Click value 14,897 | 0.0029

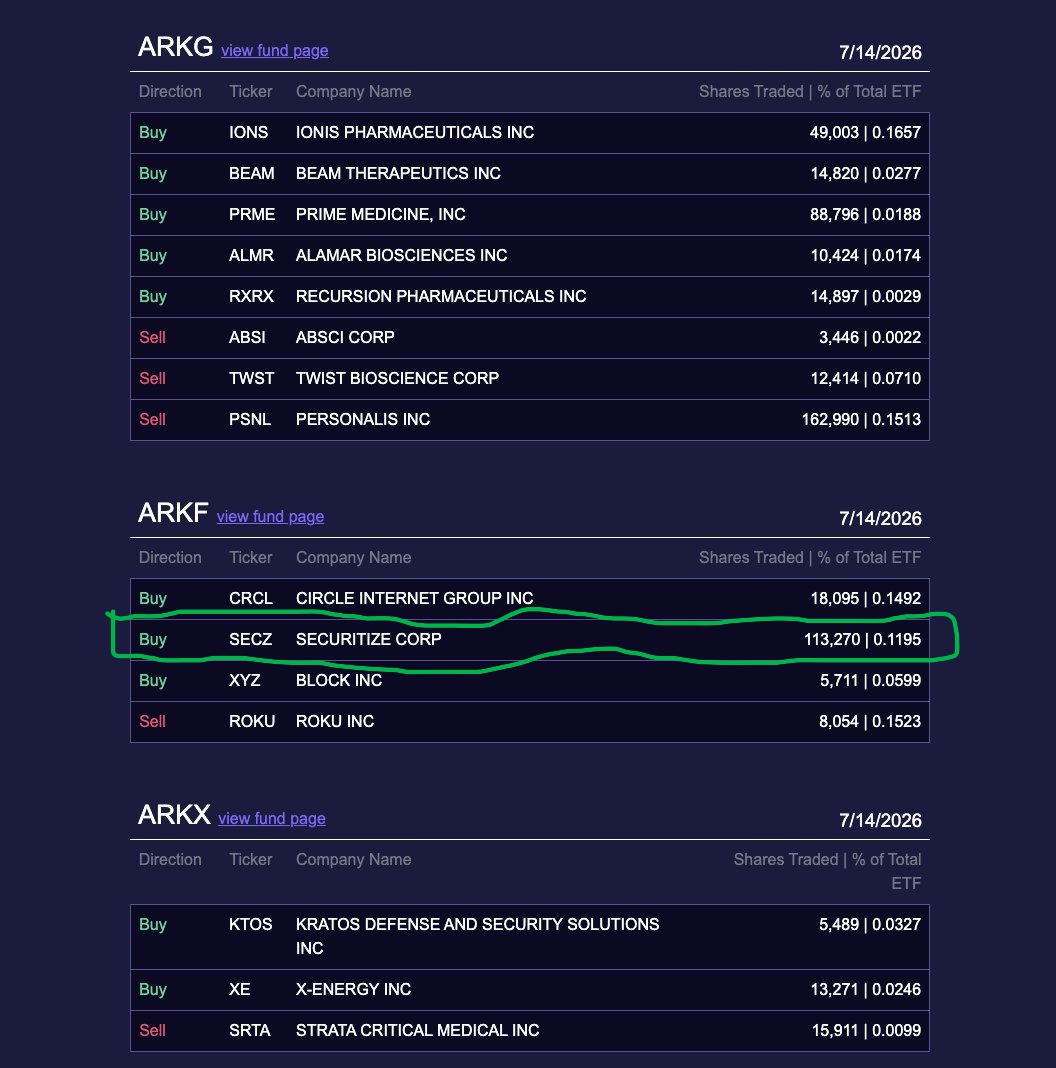pyautogui.click(x=866, y=296)
